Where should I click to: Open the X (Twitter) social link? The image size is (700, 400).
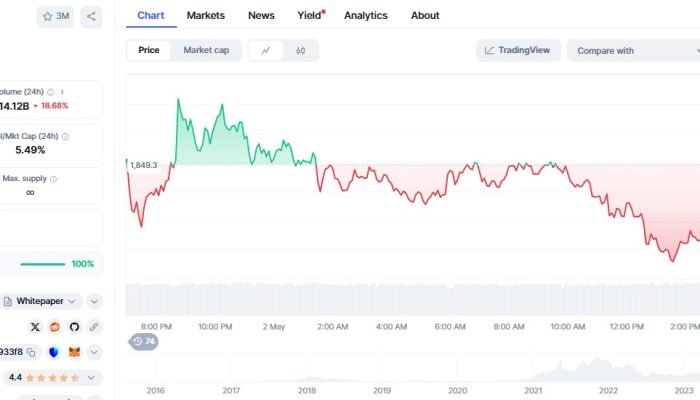coord(35,327)
